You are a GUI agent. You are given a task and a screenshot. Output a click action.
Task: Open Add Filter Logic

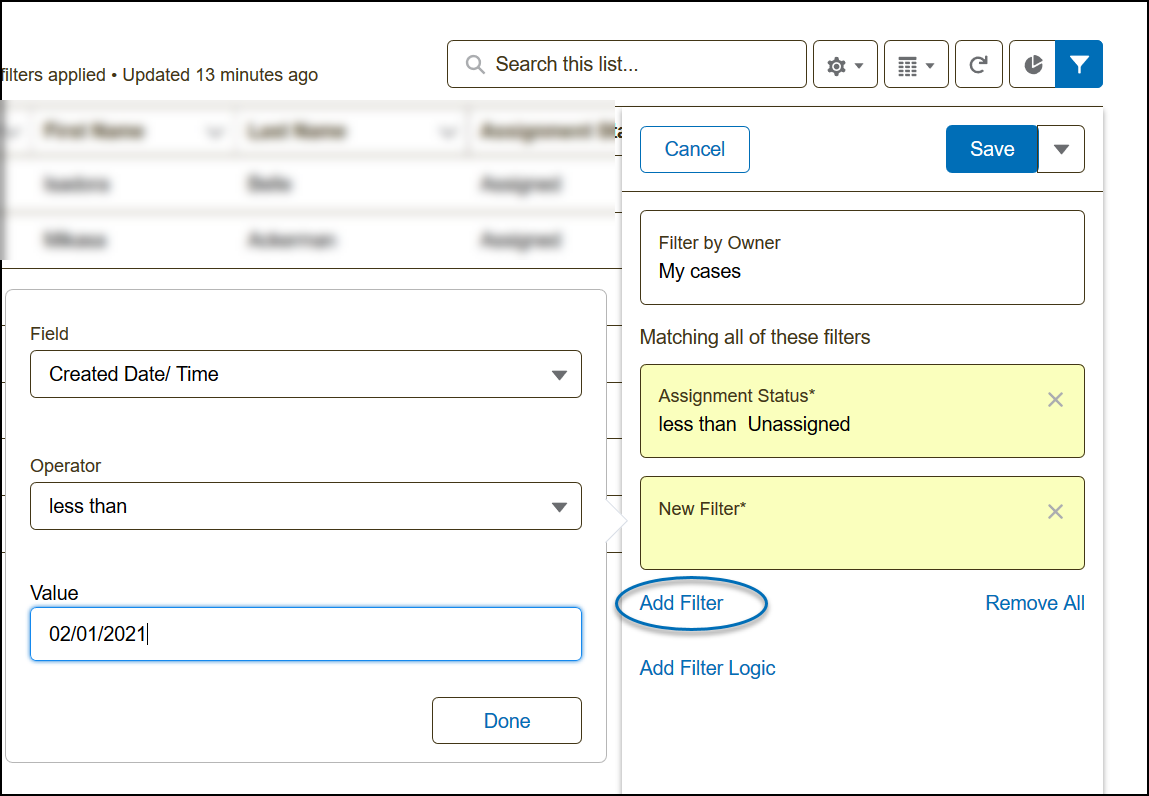coord(707,668)
